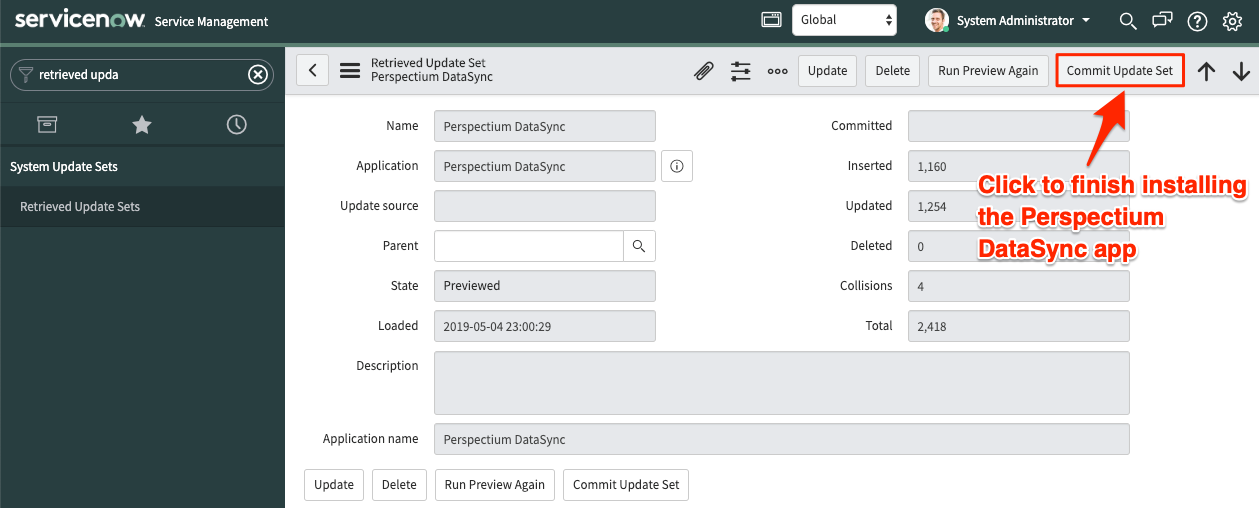Click the Collisions field value 4

[x=1019, y=286]
